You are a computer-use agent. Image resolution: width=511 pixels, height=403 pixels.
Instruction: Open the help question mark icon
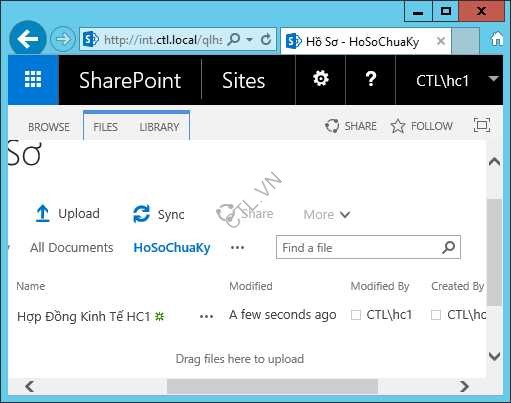(x=371, y=79)
